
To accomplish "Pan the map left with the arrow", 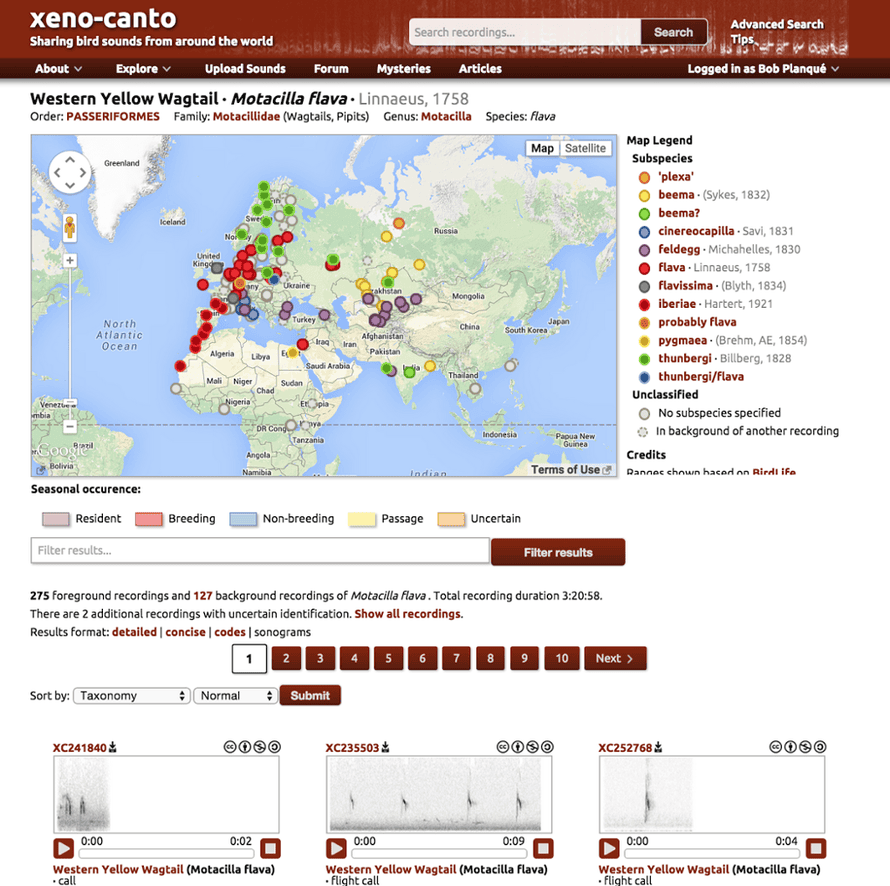I will [x=57, y=173].
